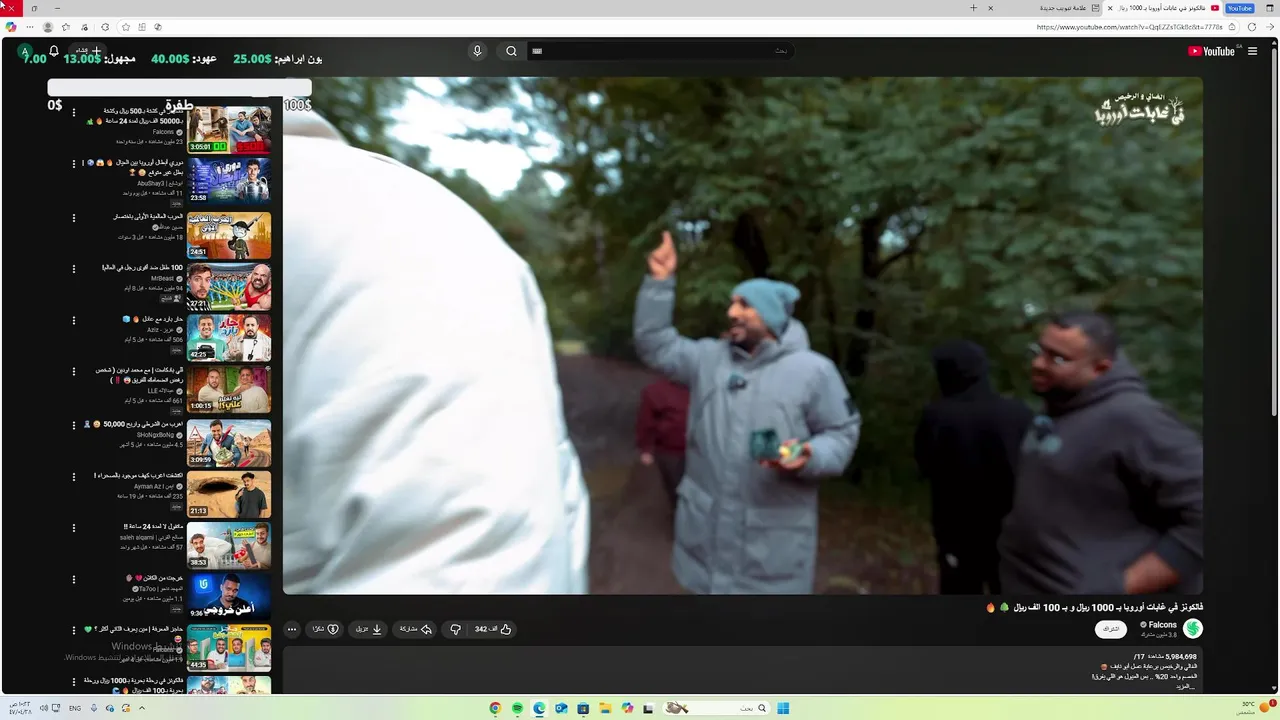Open the account avatar menu
1280x720 pixels.
click(x=25, y=51)
